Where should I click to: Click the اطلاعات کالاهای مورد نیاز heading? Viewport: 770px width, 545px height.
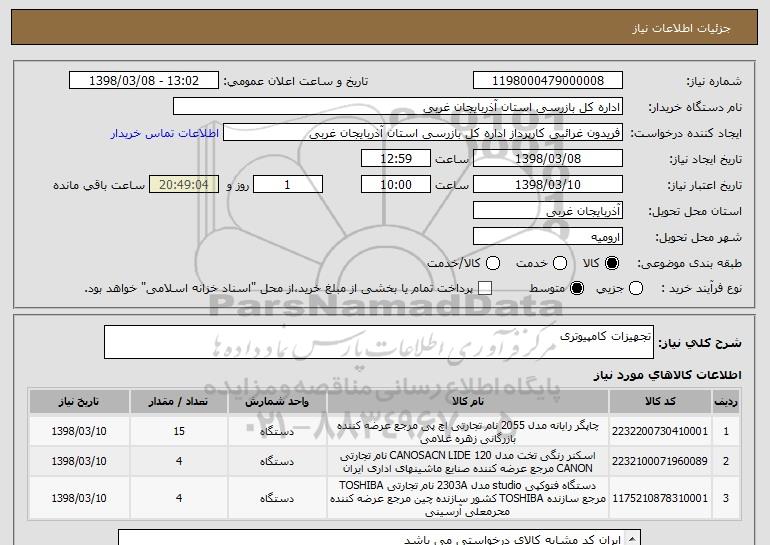668,375
